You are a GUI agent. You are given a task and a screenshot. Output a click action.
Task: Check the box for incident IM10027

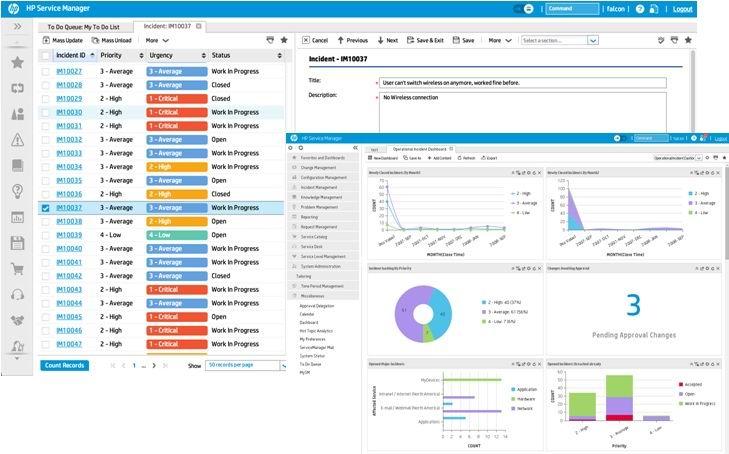(x=45, y=72)
